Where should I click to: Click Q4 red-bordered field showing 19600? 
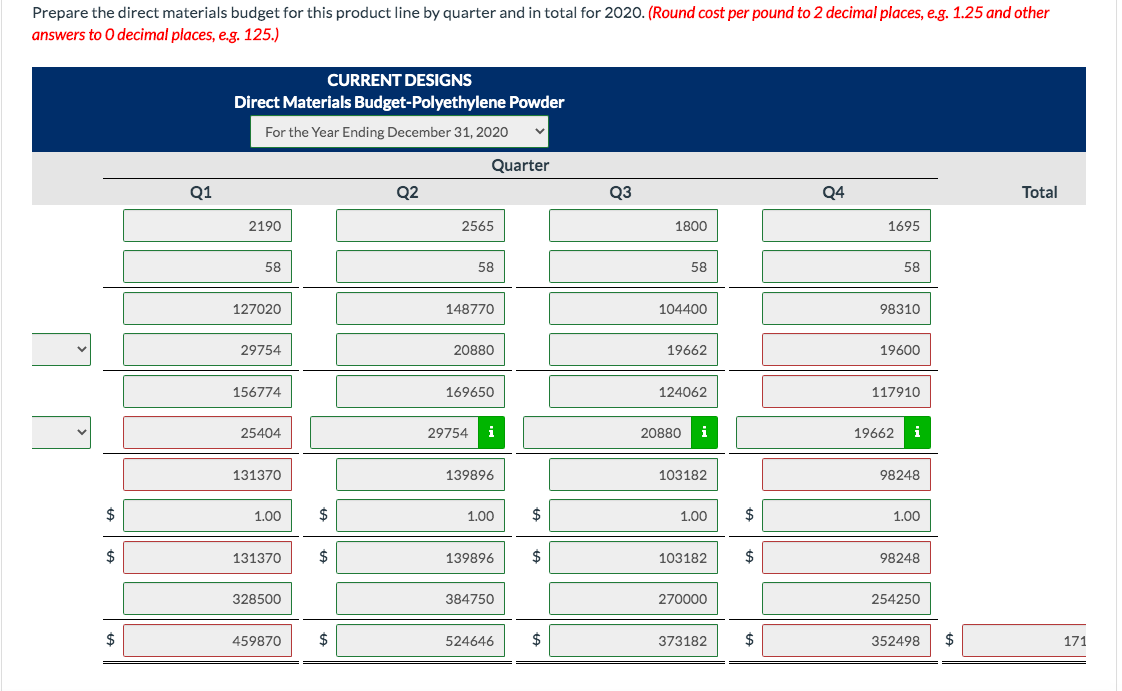coord(847,350)
